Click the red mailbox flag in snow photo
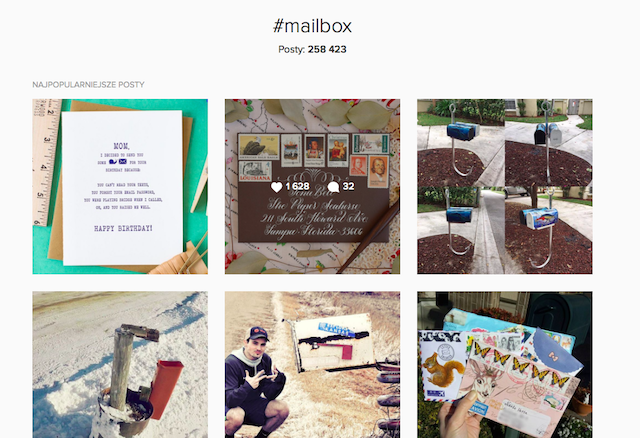640x438 pixels. [x=166, y=389]
